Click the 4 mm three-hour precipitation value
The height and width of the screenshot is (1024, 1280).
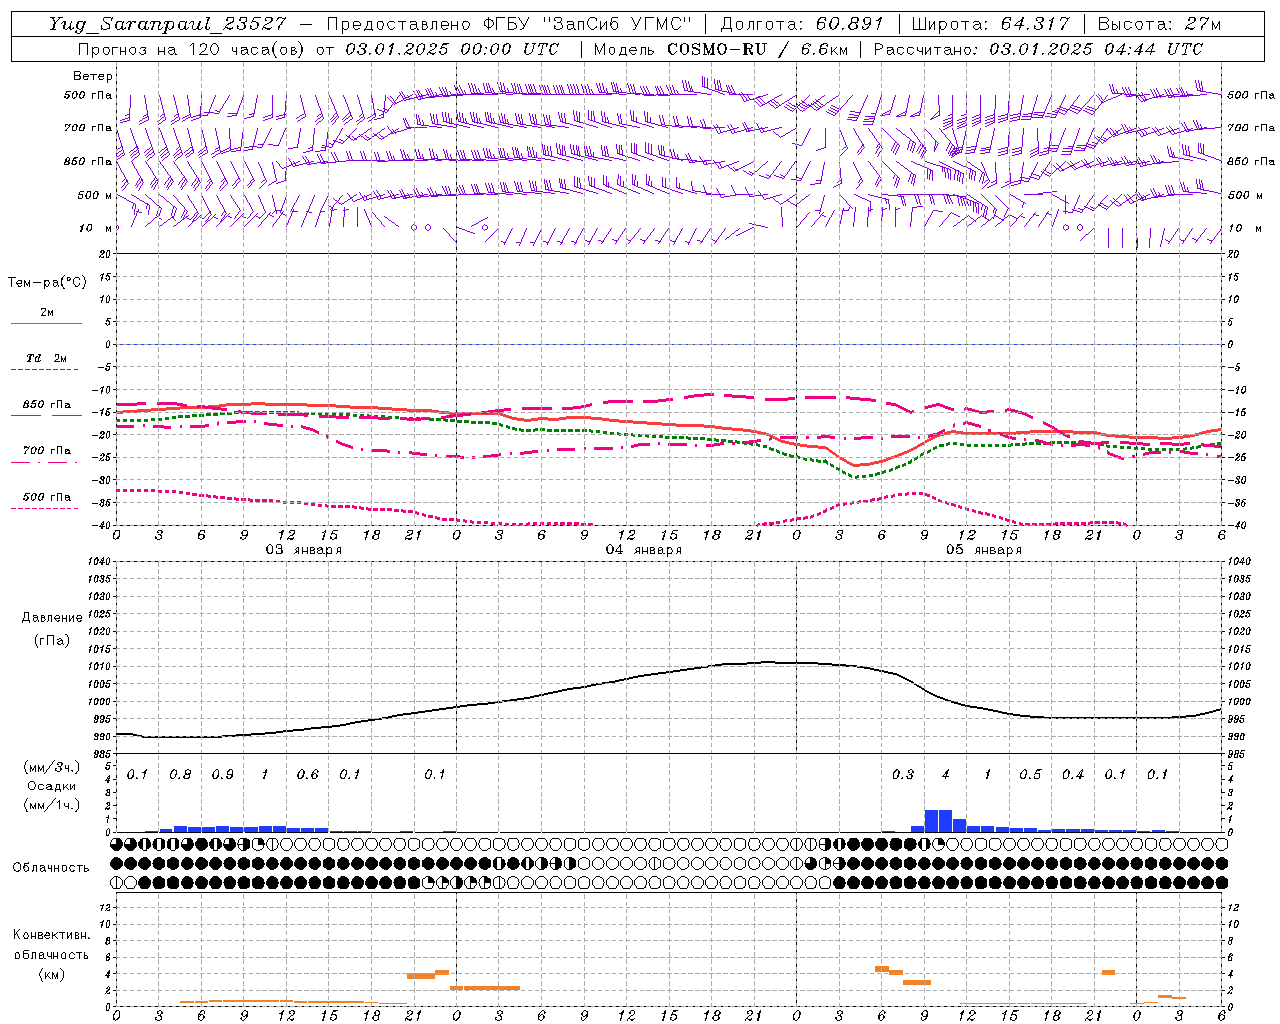945,775
